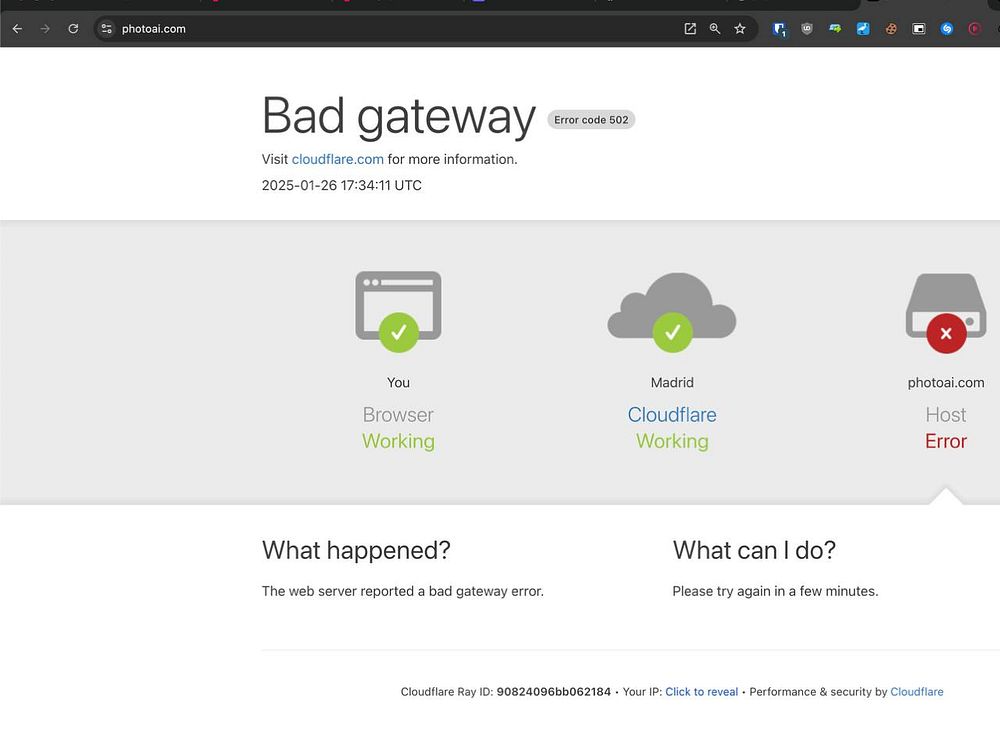
Task: Bookmark this page with the star icon
Action: click(x=740, y=29)
